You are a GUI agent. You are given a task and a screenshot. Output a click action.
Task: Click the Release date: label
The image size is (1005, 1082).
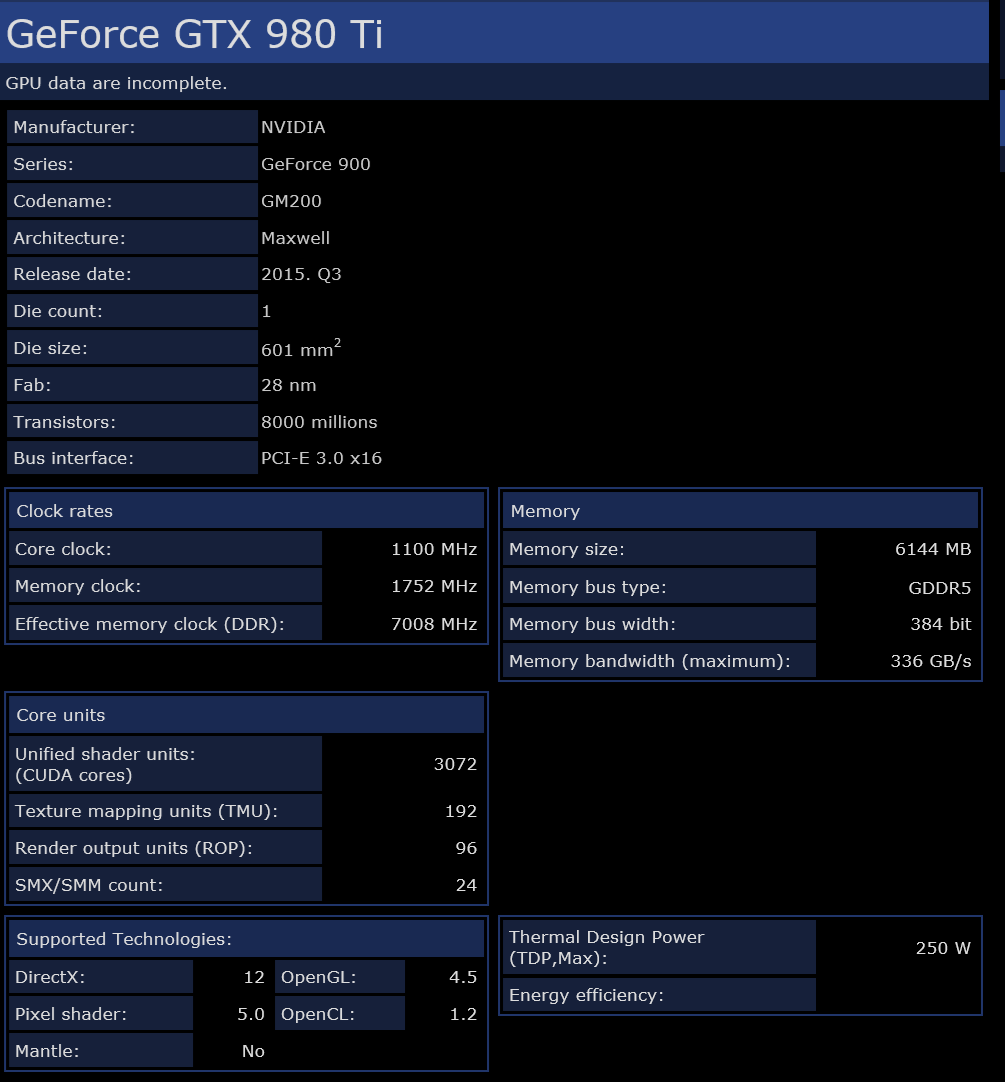[133, 274]
